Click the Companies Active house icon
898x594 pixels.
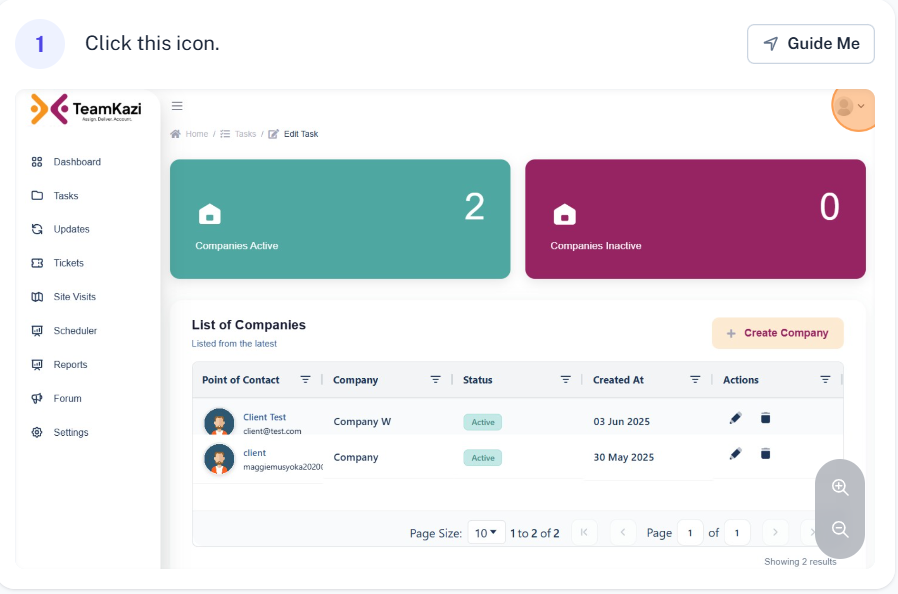[210, 214]
